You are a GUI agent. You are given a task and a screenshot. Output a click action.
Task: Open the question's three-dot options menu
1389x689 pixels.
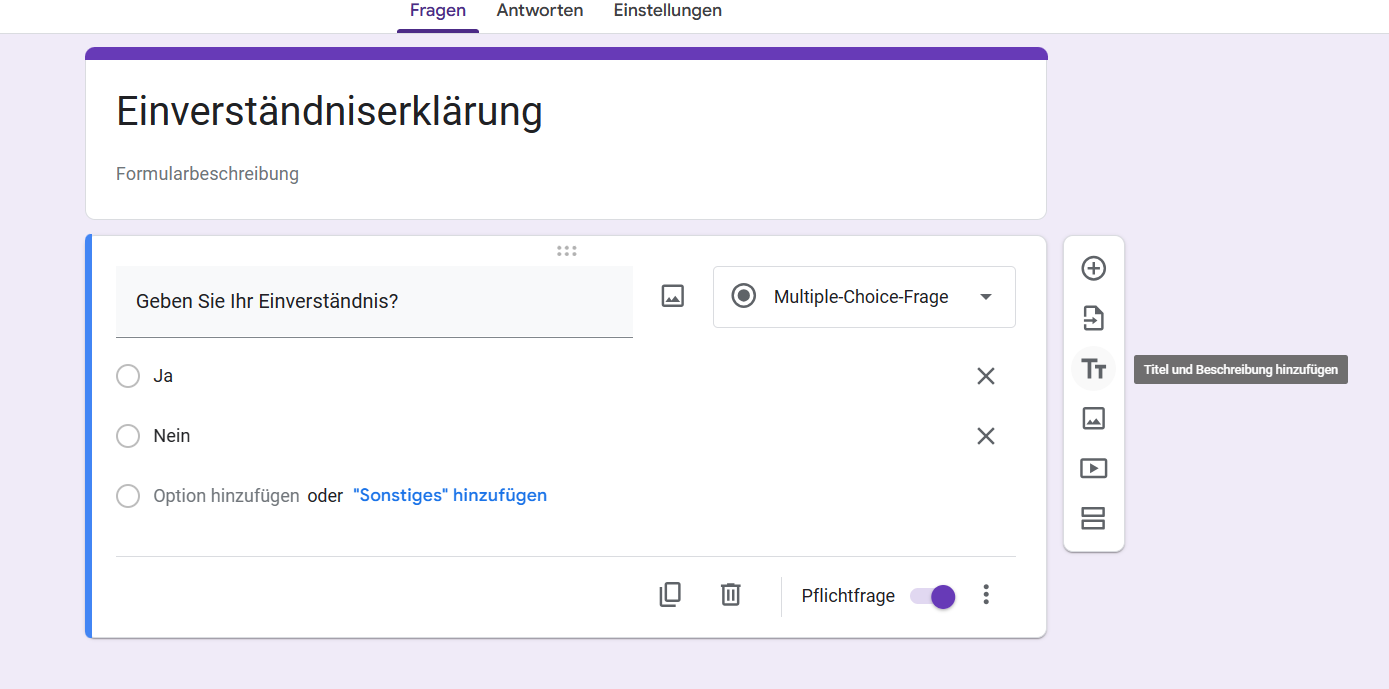point(986,595)
